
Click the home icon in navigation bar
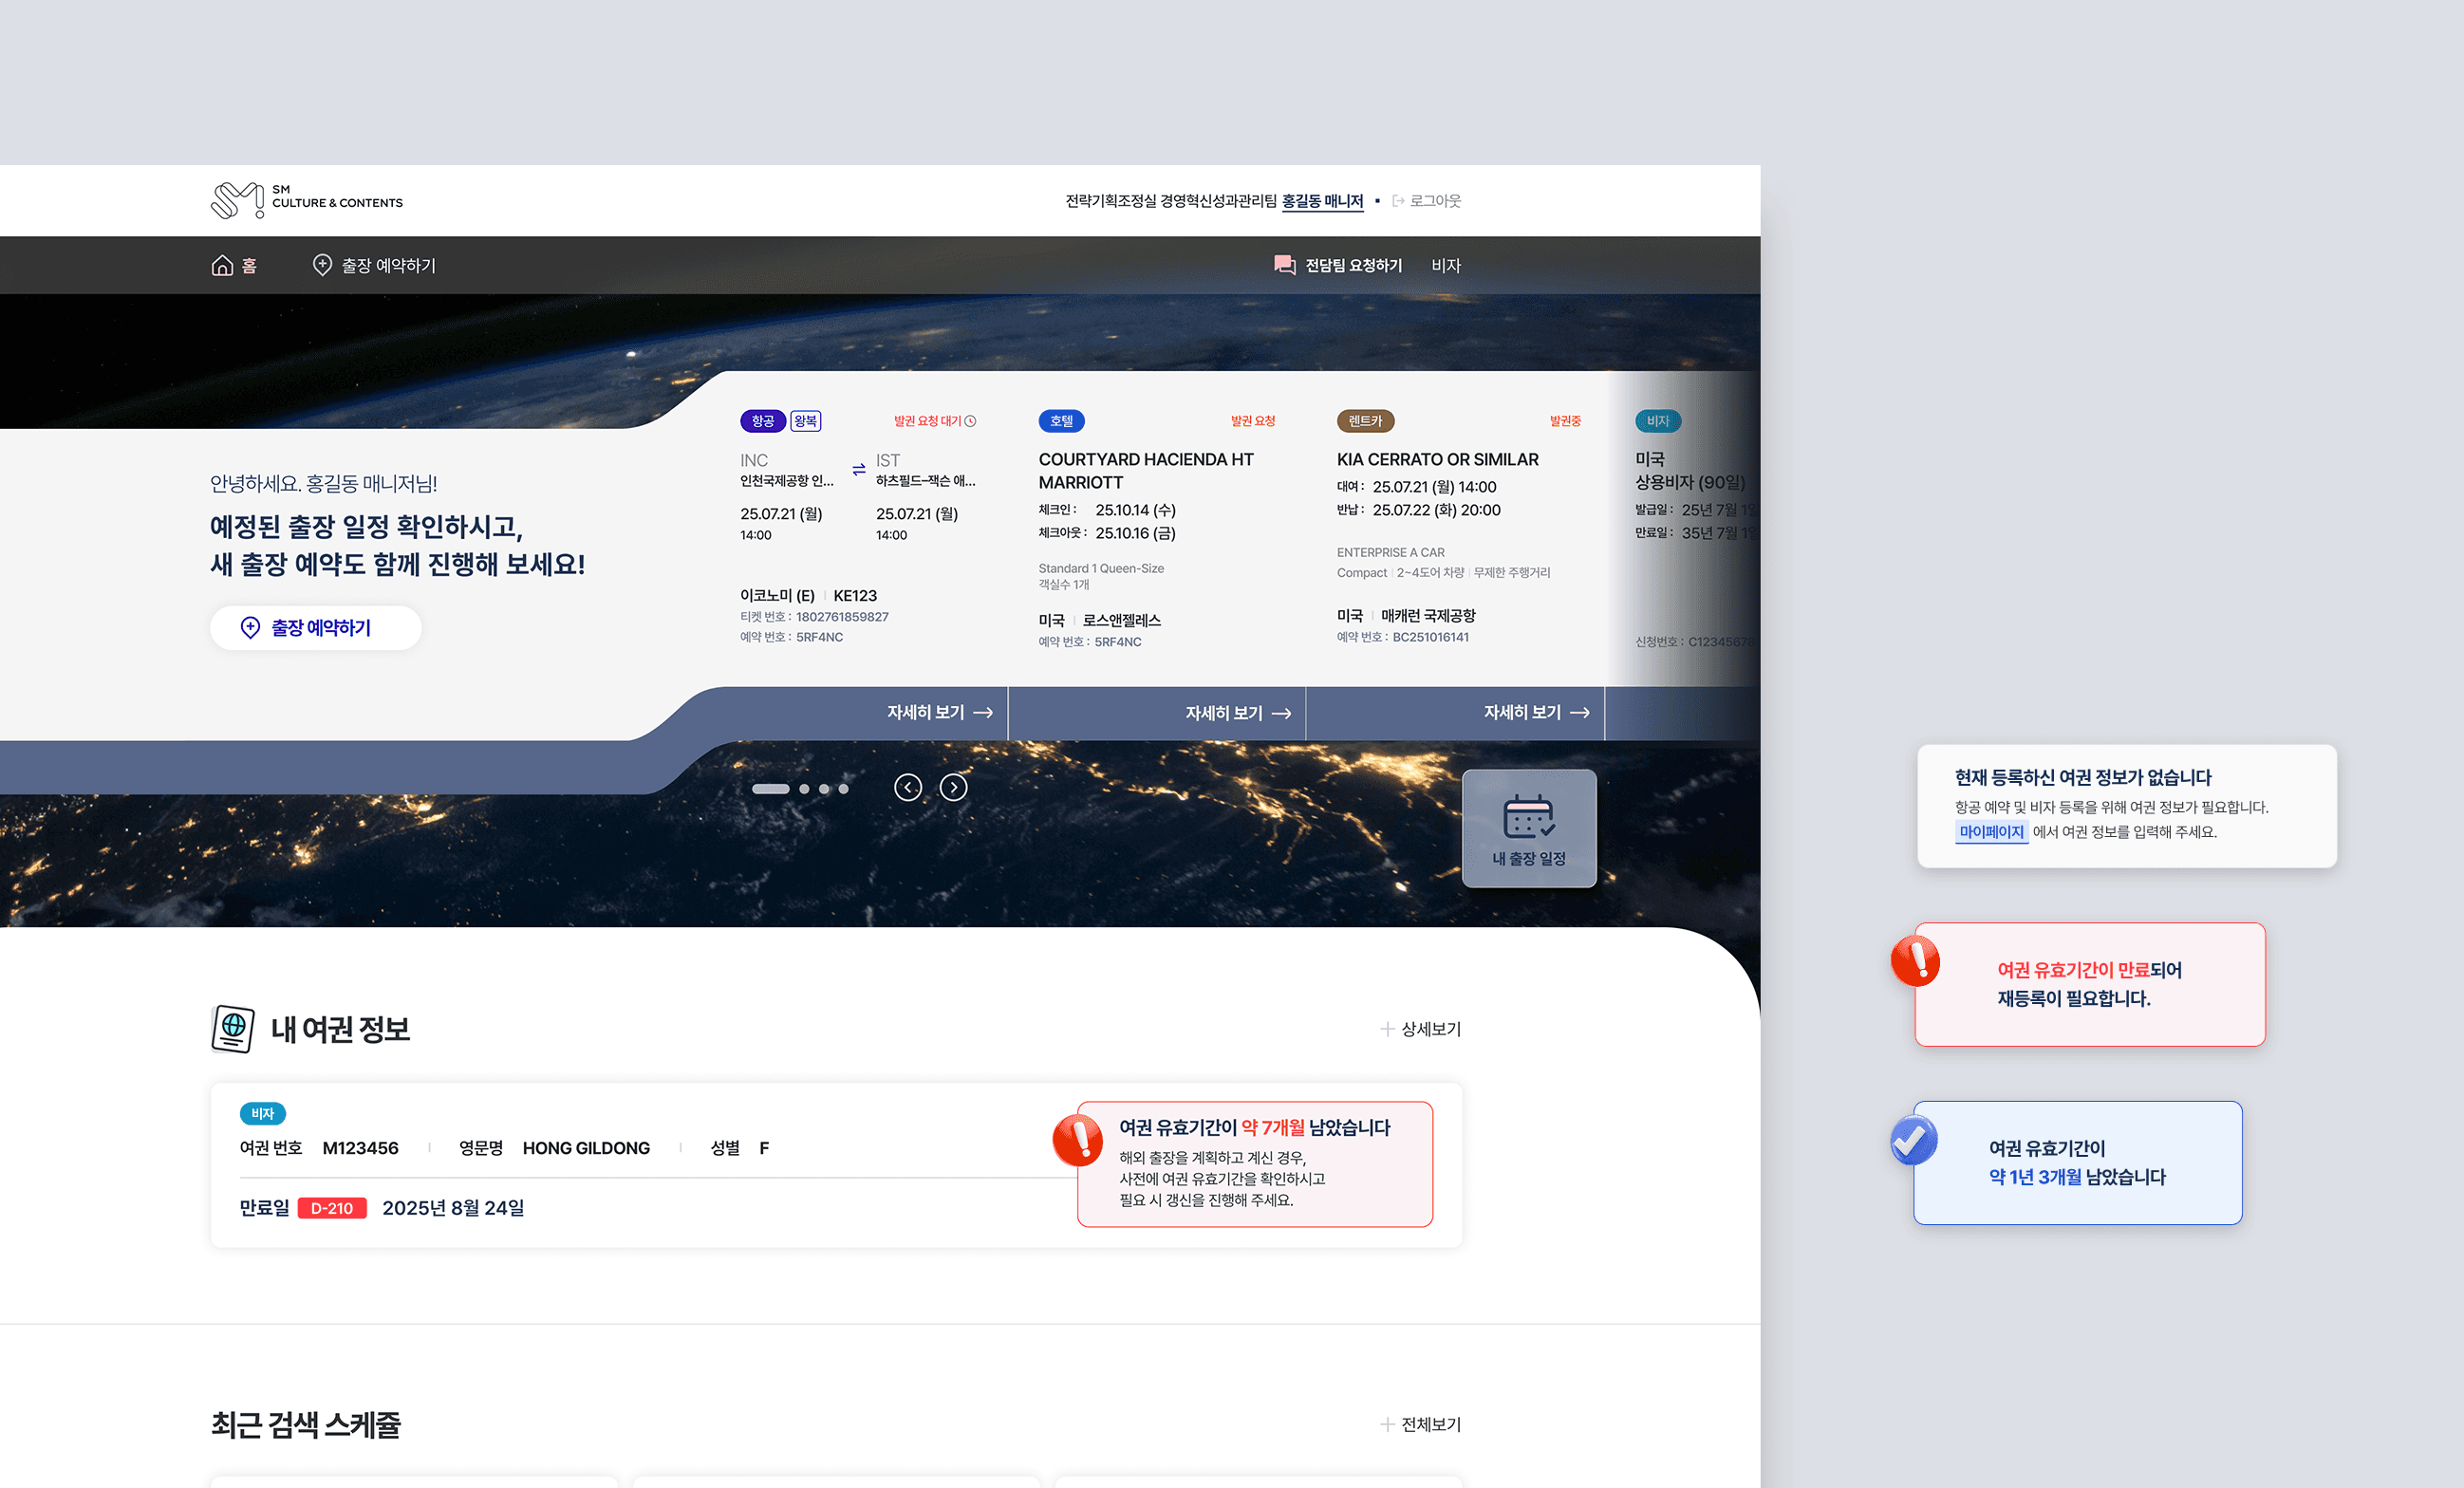(x=222, y=265)
